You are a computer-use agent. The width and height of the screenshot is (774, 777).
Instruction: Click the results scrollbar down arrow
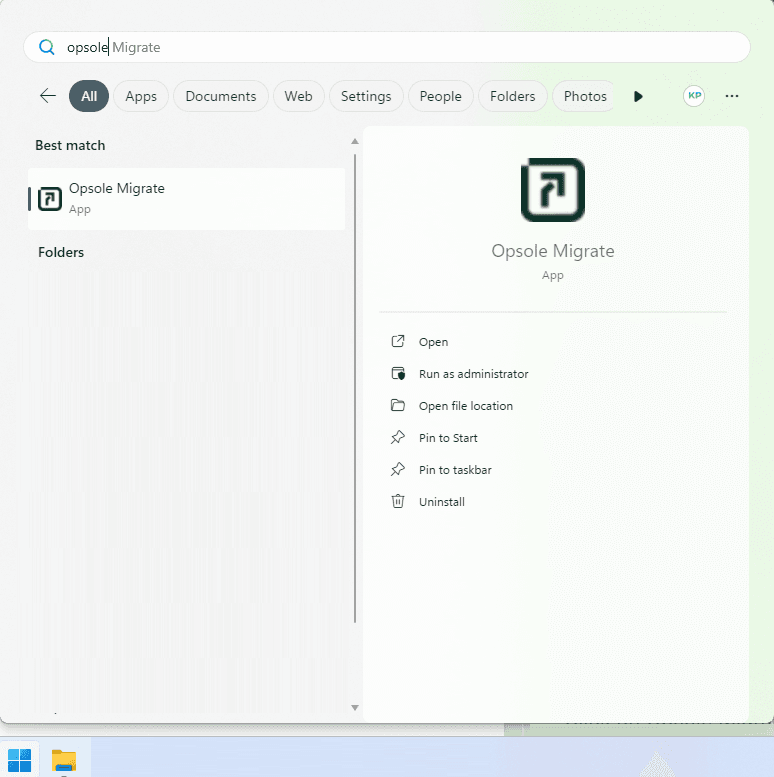coord(355,708)
